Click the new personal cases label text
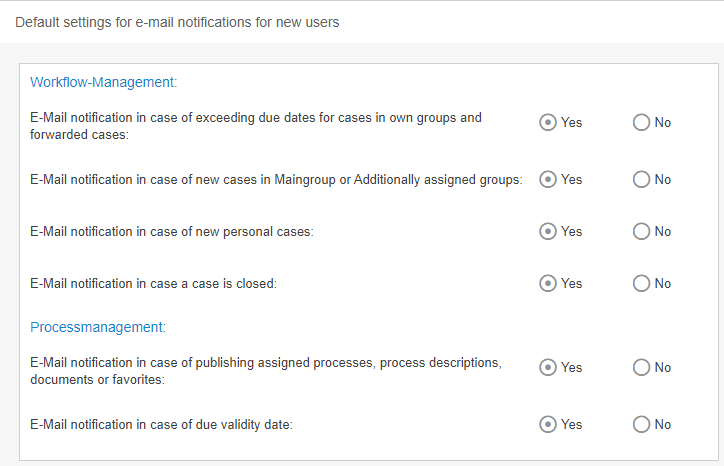 (x=172, y=232)
